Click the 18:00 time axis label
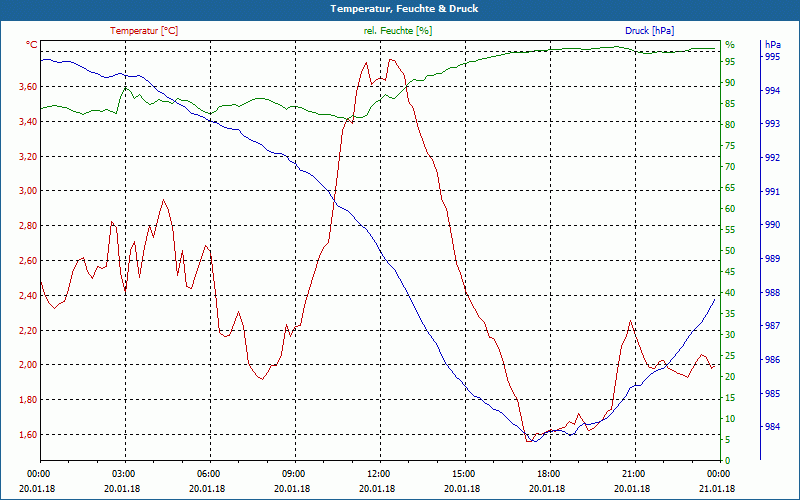800x500 pixels. [549, 473]
